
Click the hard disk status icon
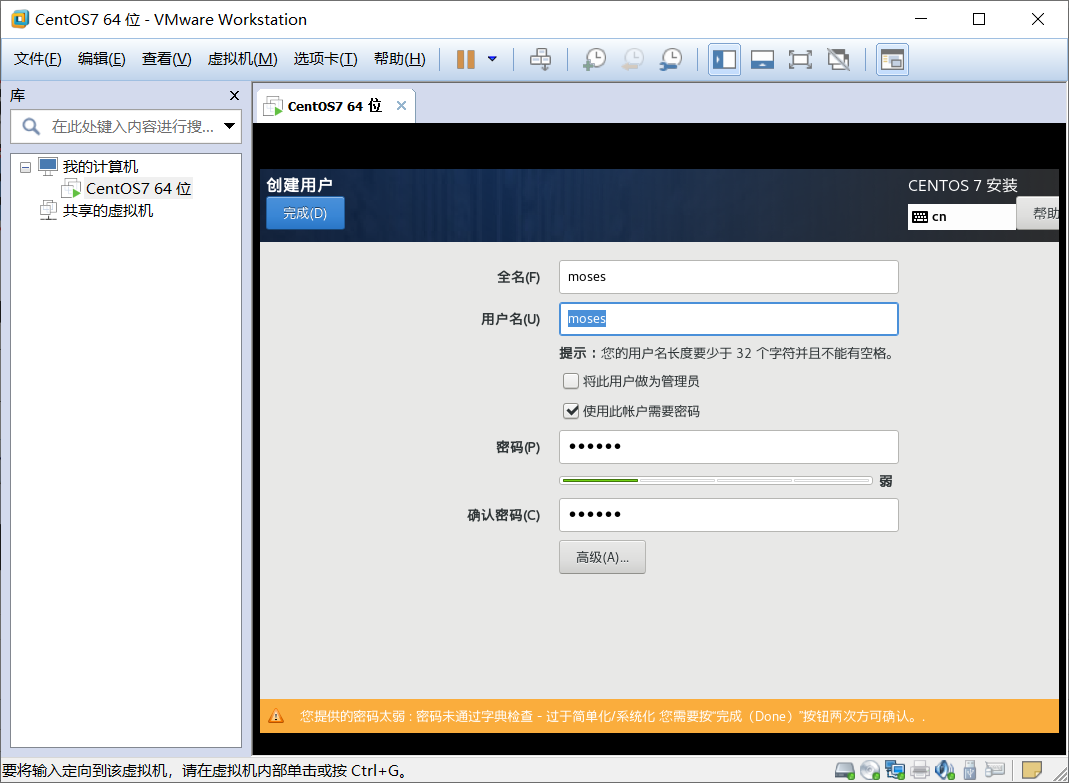click(x=845, y=770)
